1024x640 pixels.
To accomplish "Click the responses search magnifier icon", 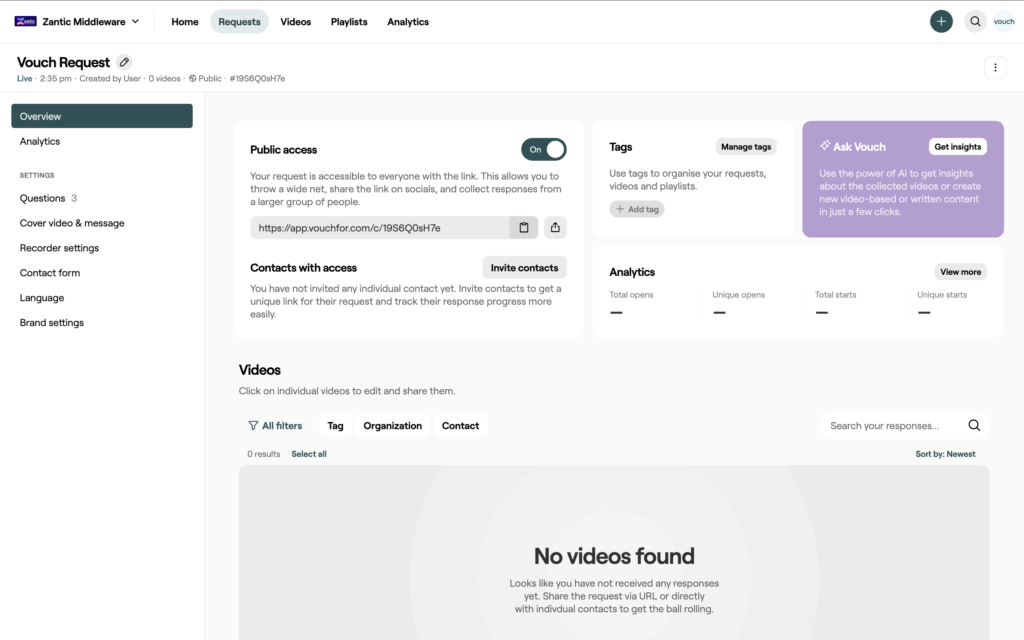I will [974, 426].
